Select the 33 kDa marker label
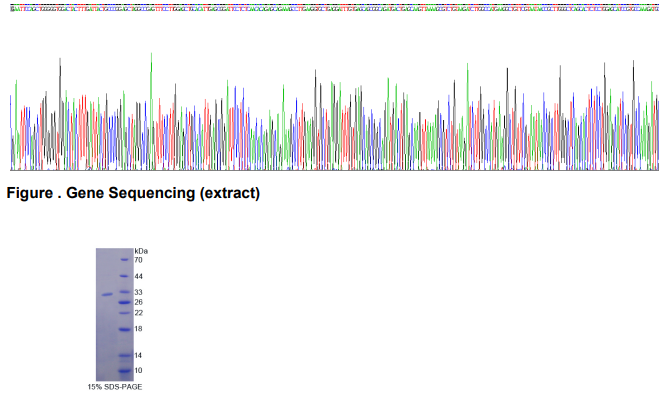663x395 pixels. point(138,292)
